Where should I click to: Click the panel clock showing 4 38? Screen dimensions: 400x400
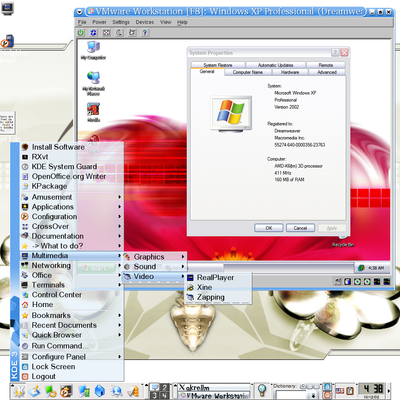tap(372, 388)
